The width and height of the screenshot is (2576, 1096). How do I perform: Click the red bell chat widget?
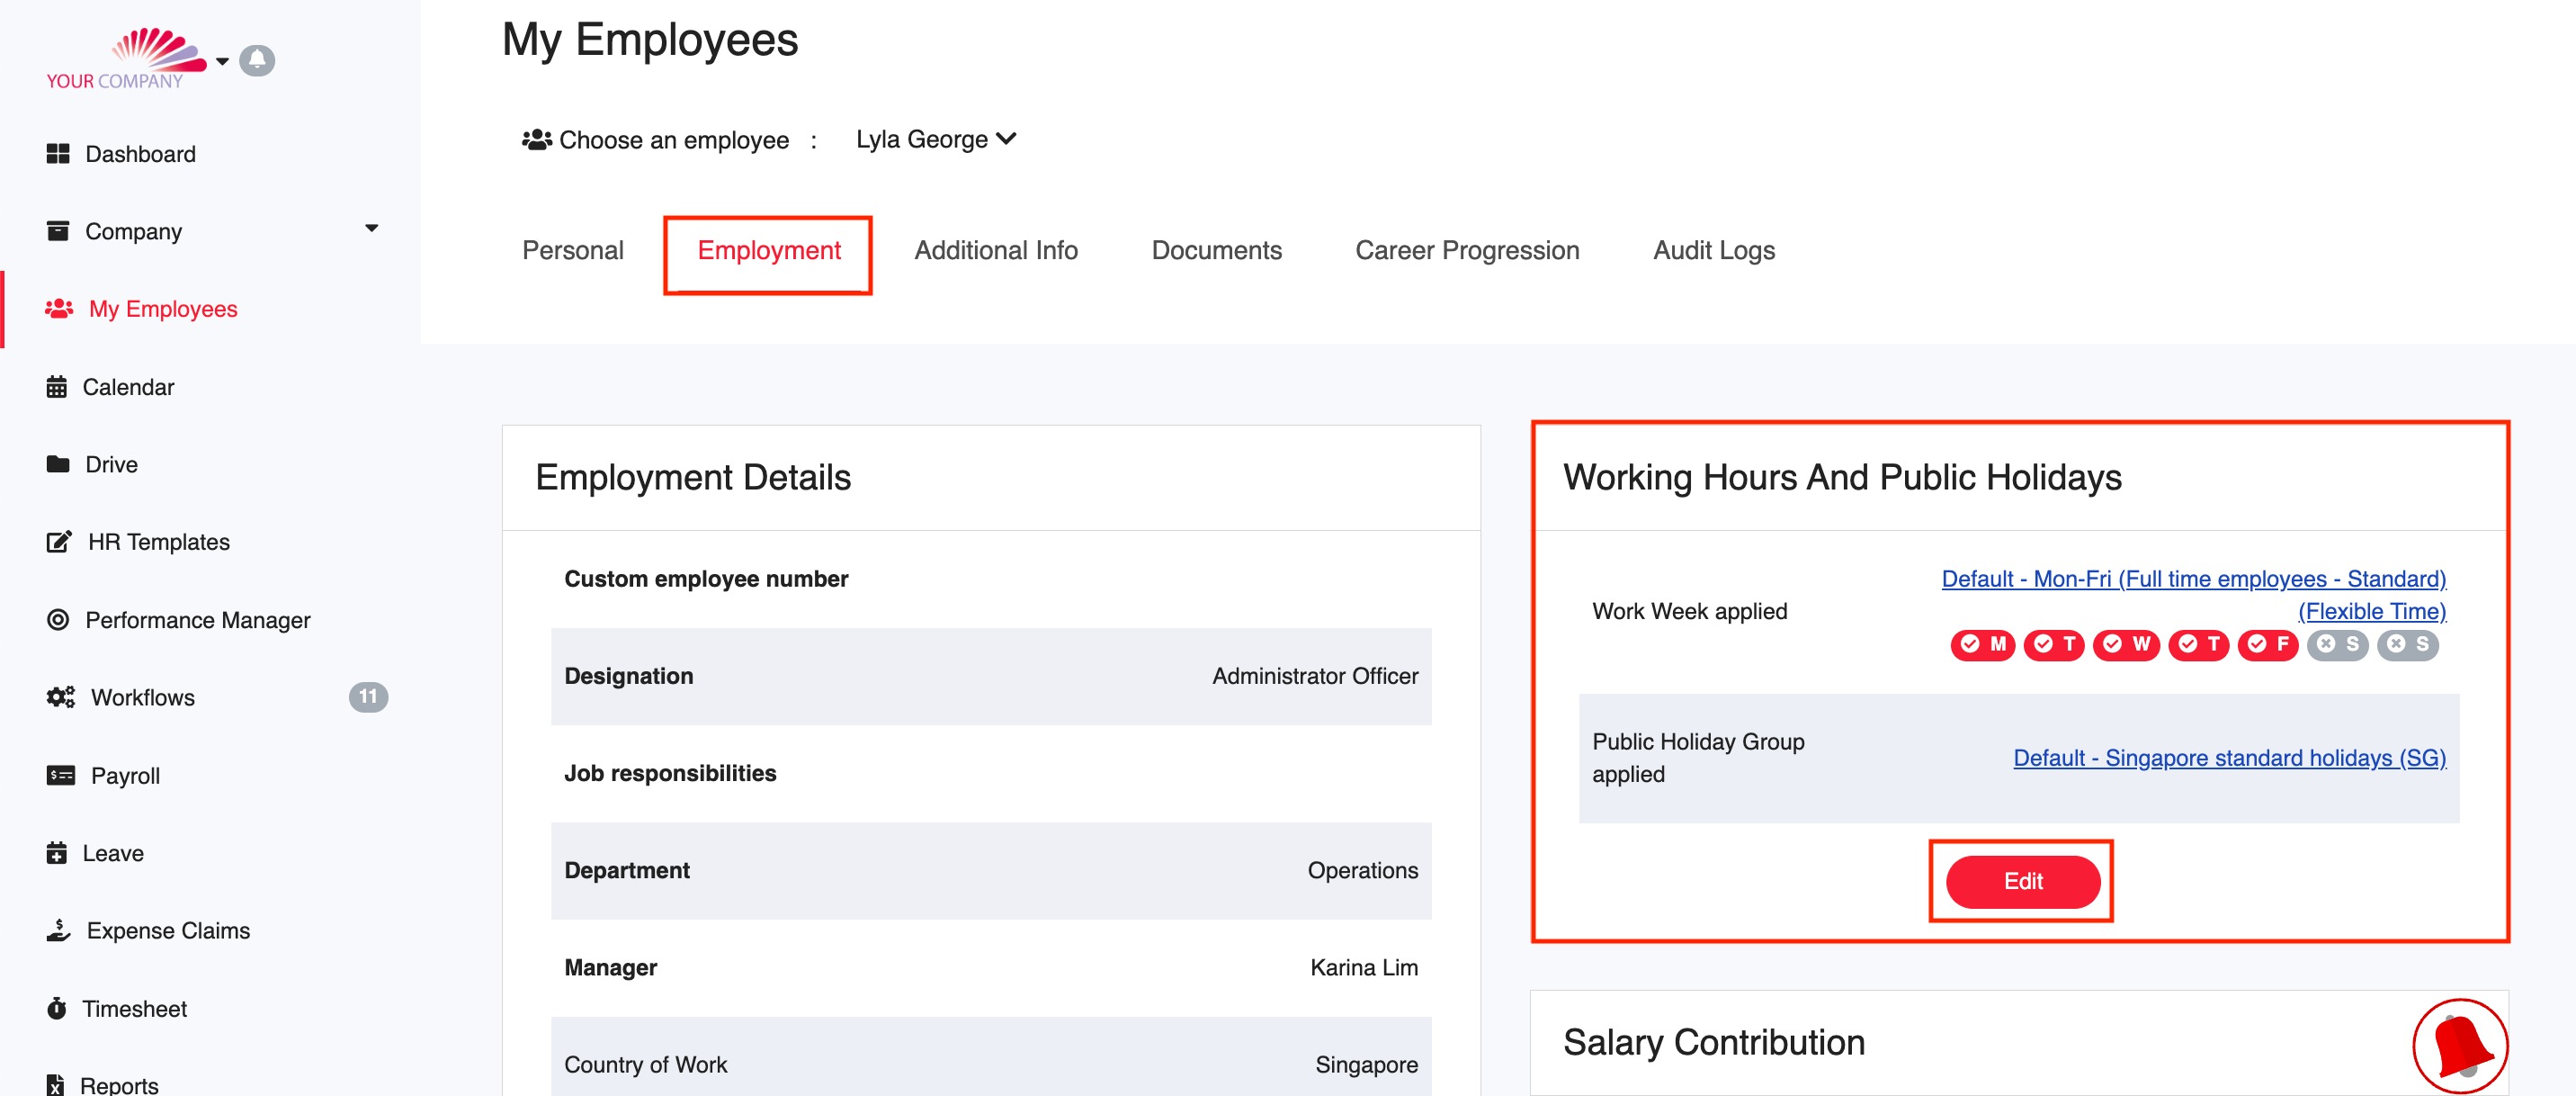pyautogui.click(x=2459, y=1045)
